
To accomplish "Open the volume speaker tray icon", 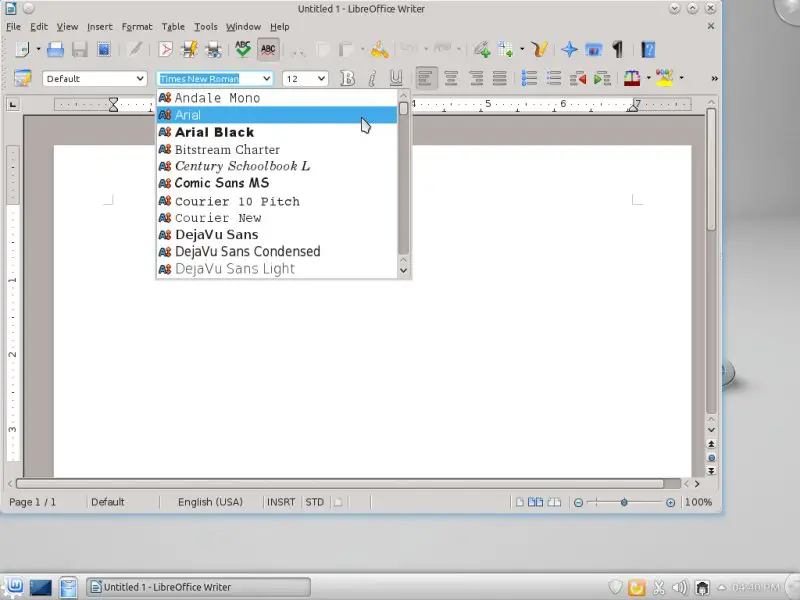I will pyautogui.click(x=680, y=588).
